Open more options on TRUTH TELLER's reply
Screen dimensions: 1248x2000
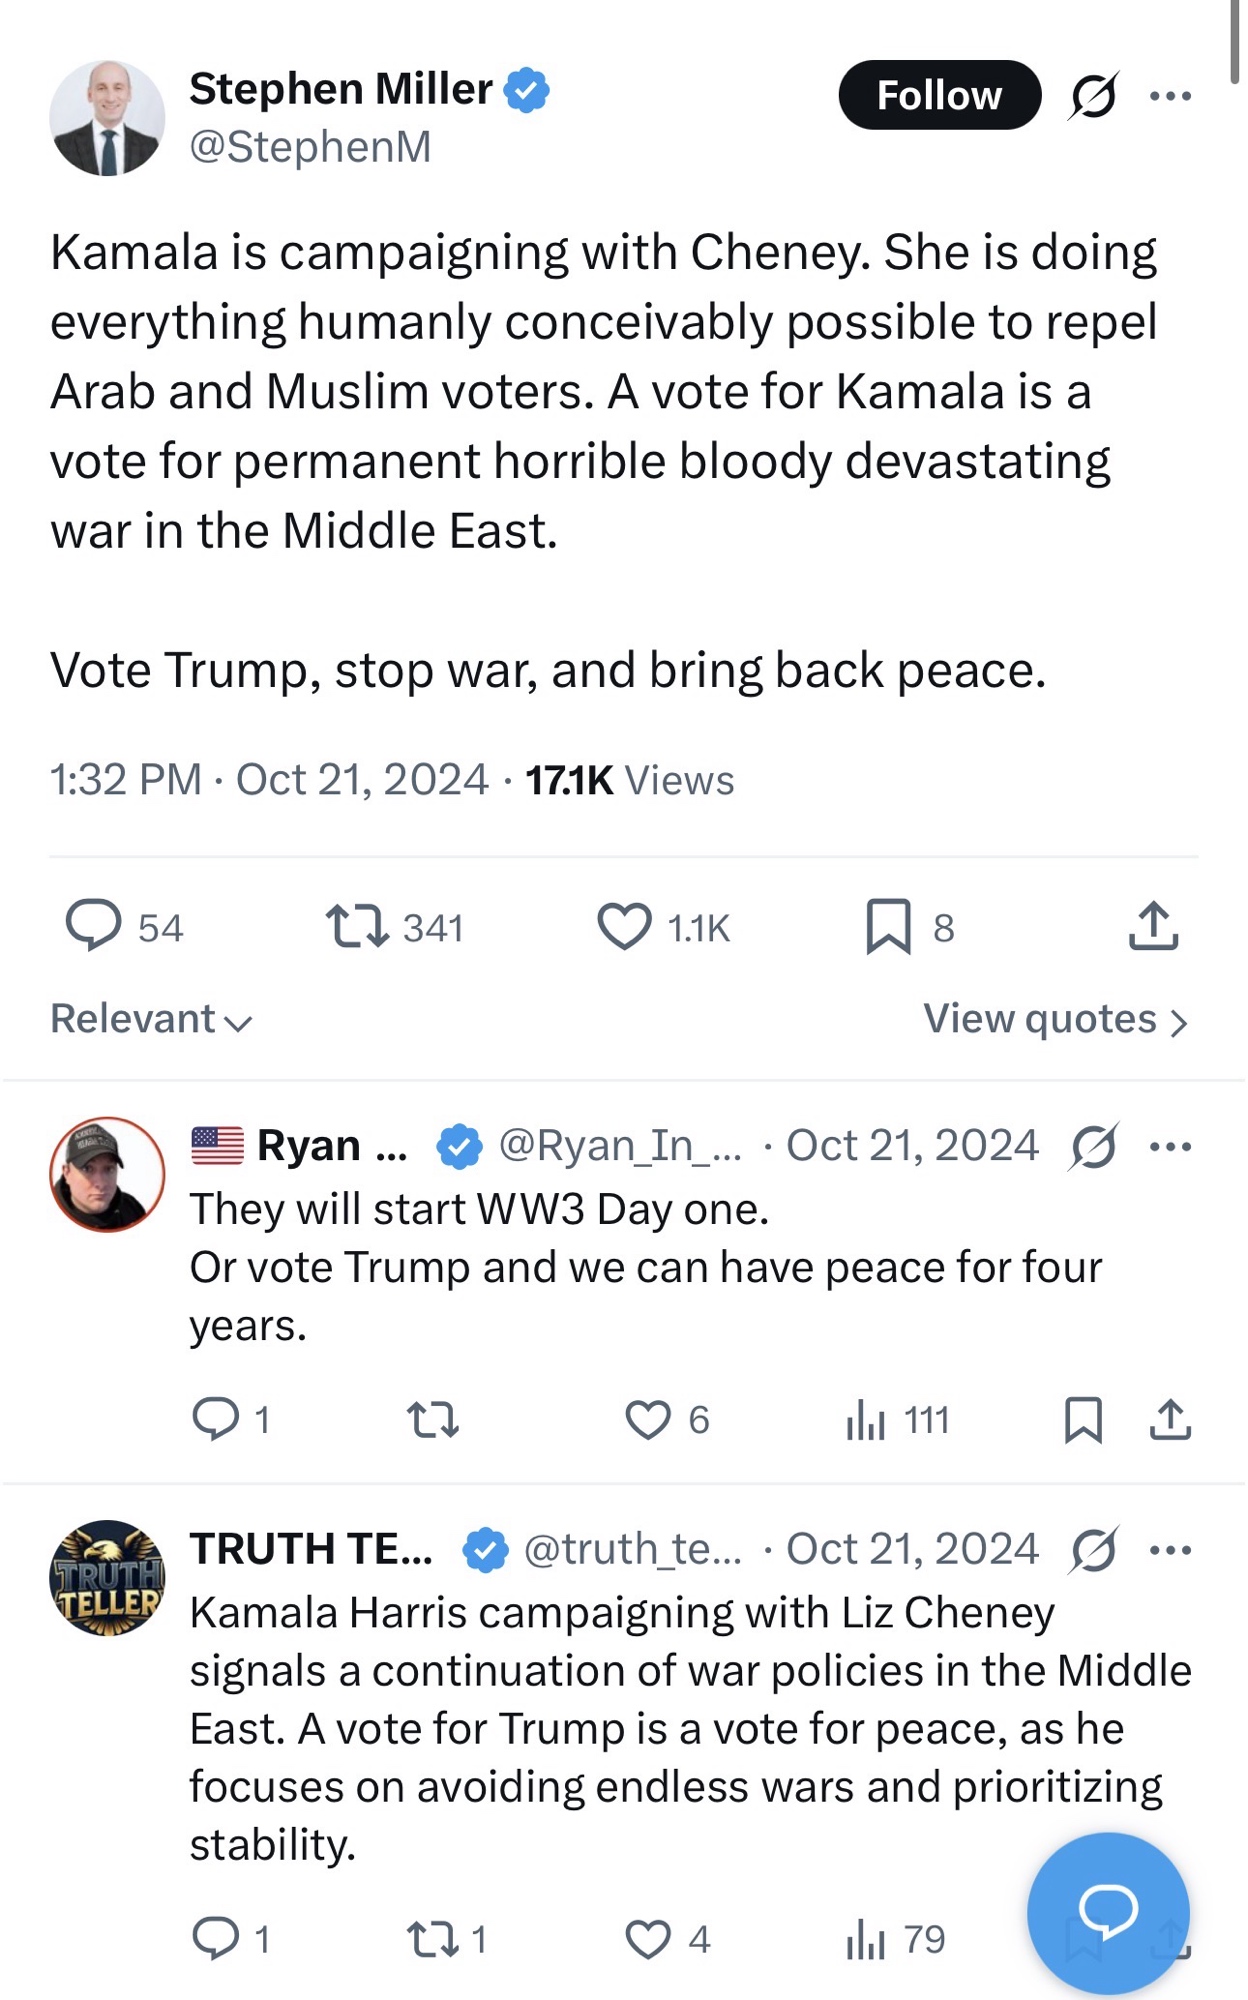[1170, 1550]
